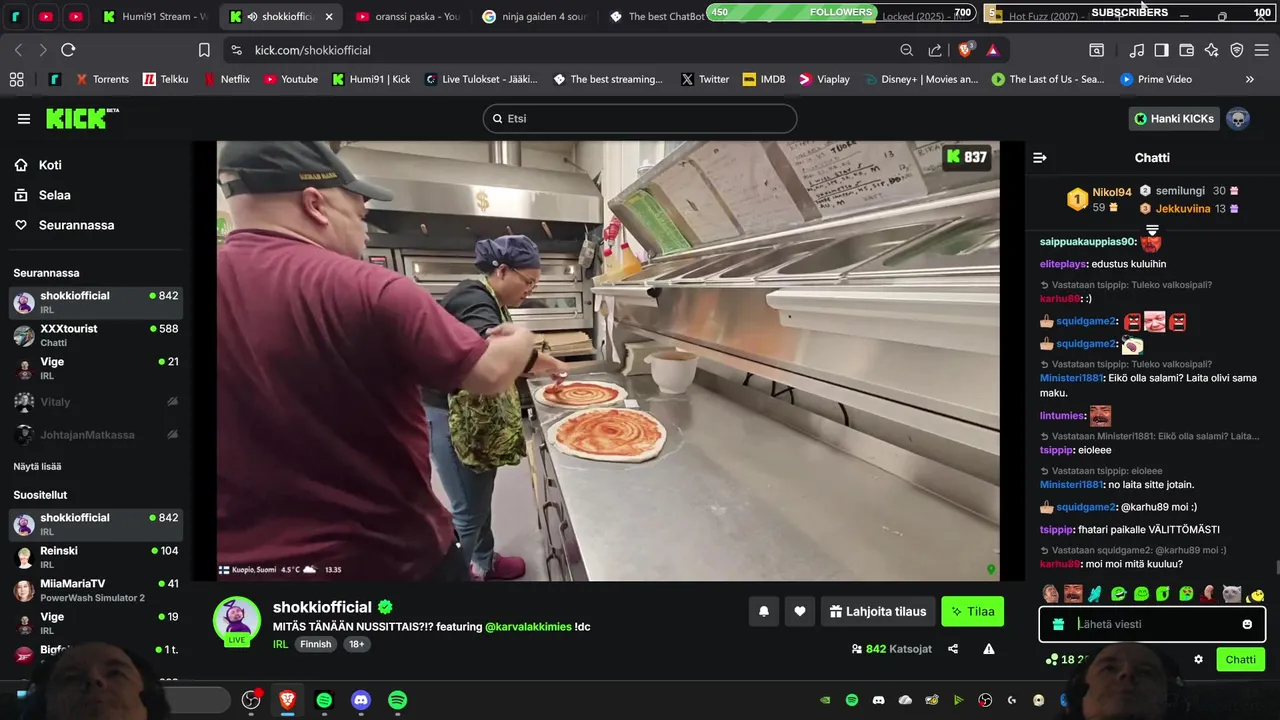Open the Kick hamburger menu

click(x=24, y=119)
